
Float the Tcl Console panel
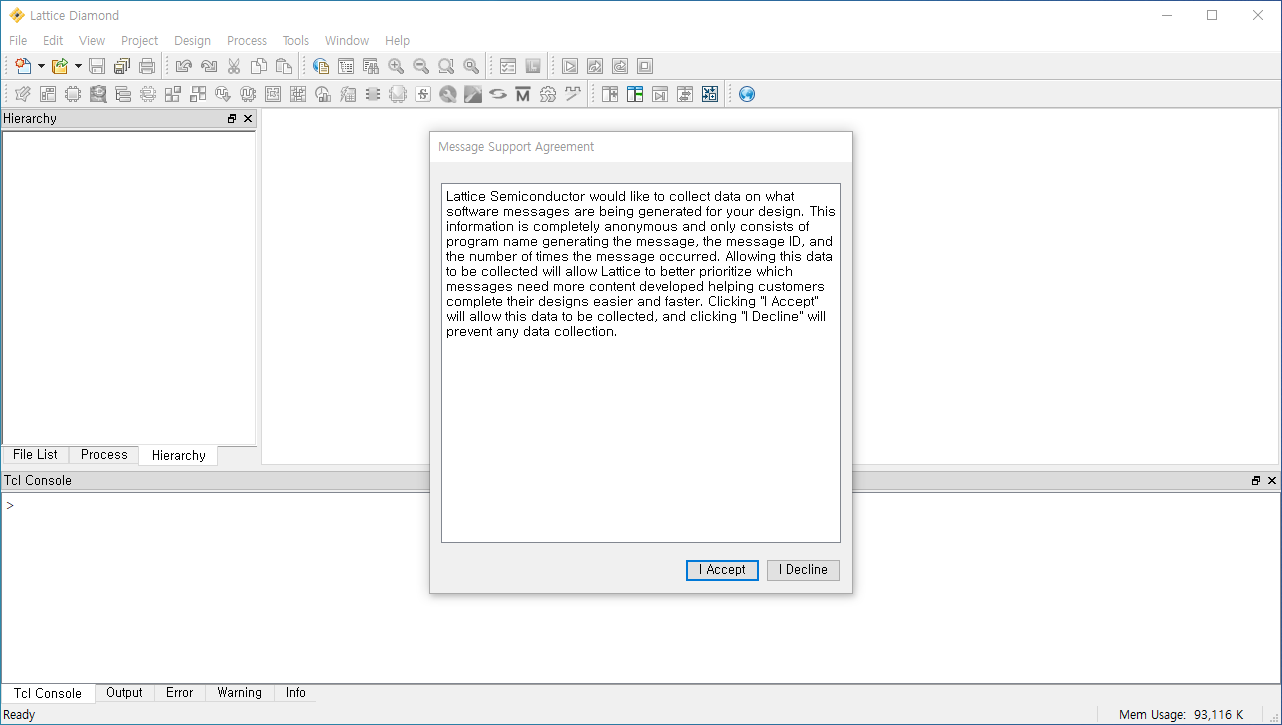click(1256, 481)
